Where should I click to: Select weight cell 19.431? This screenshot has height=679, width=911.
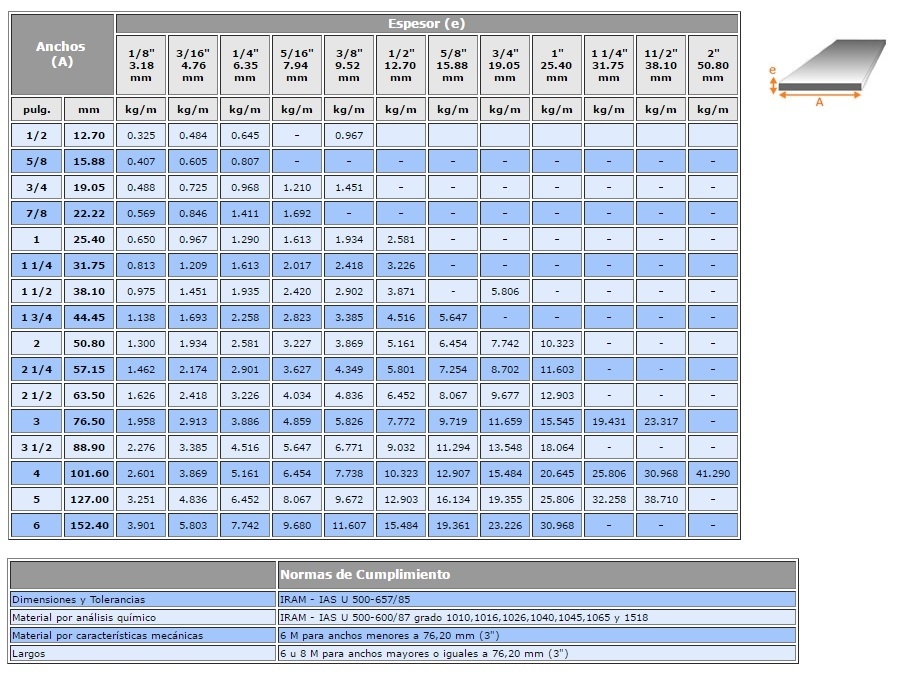(x=609, y=421)
